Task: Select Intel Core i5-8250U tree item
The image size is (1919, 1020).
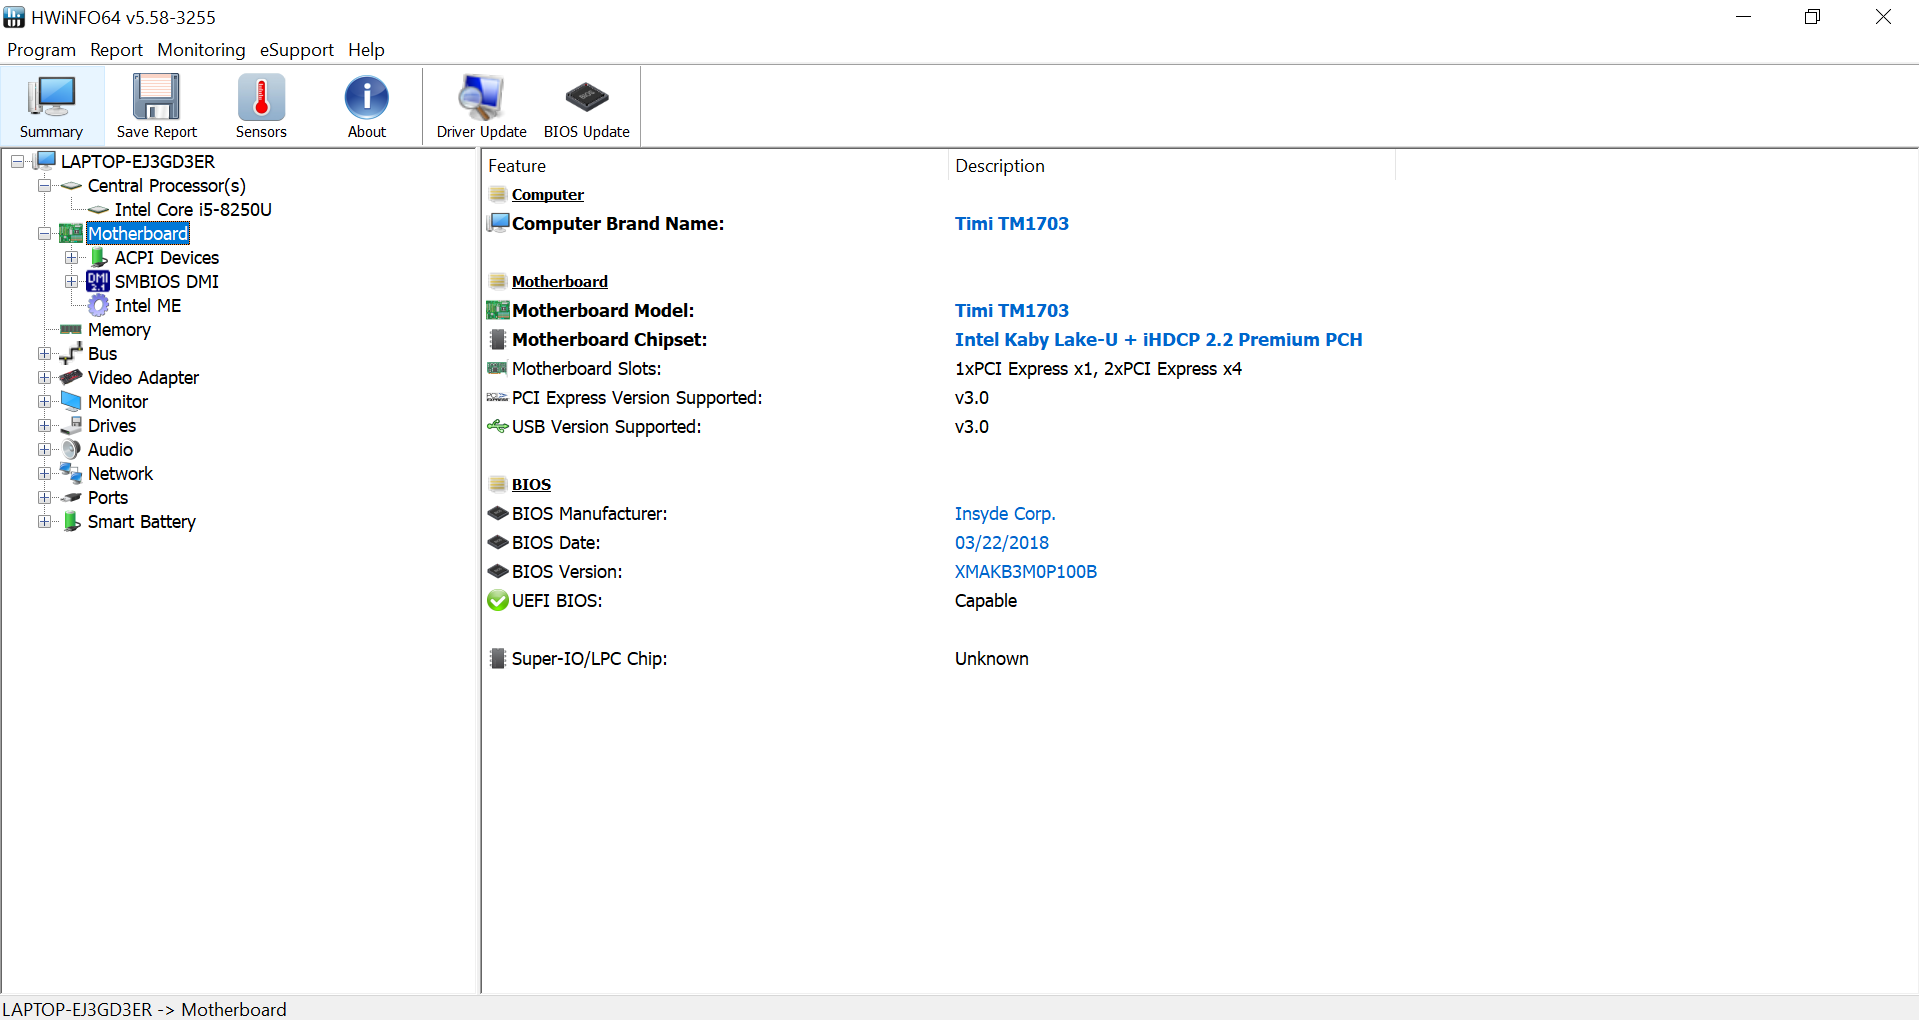Action: point(193,210)
